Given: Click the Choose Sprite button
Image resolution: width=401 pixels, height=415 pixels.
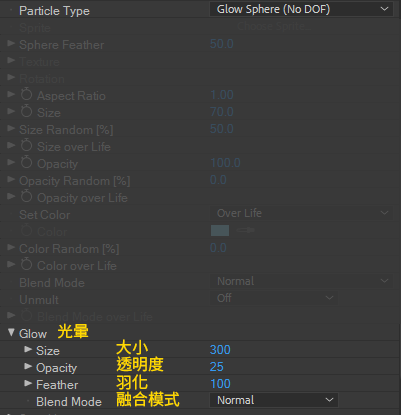Looking at the screenshot, I should 274,26.
